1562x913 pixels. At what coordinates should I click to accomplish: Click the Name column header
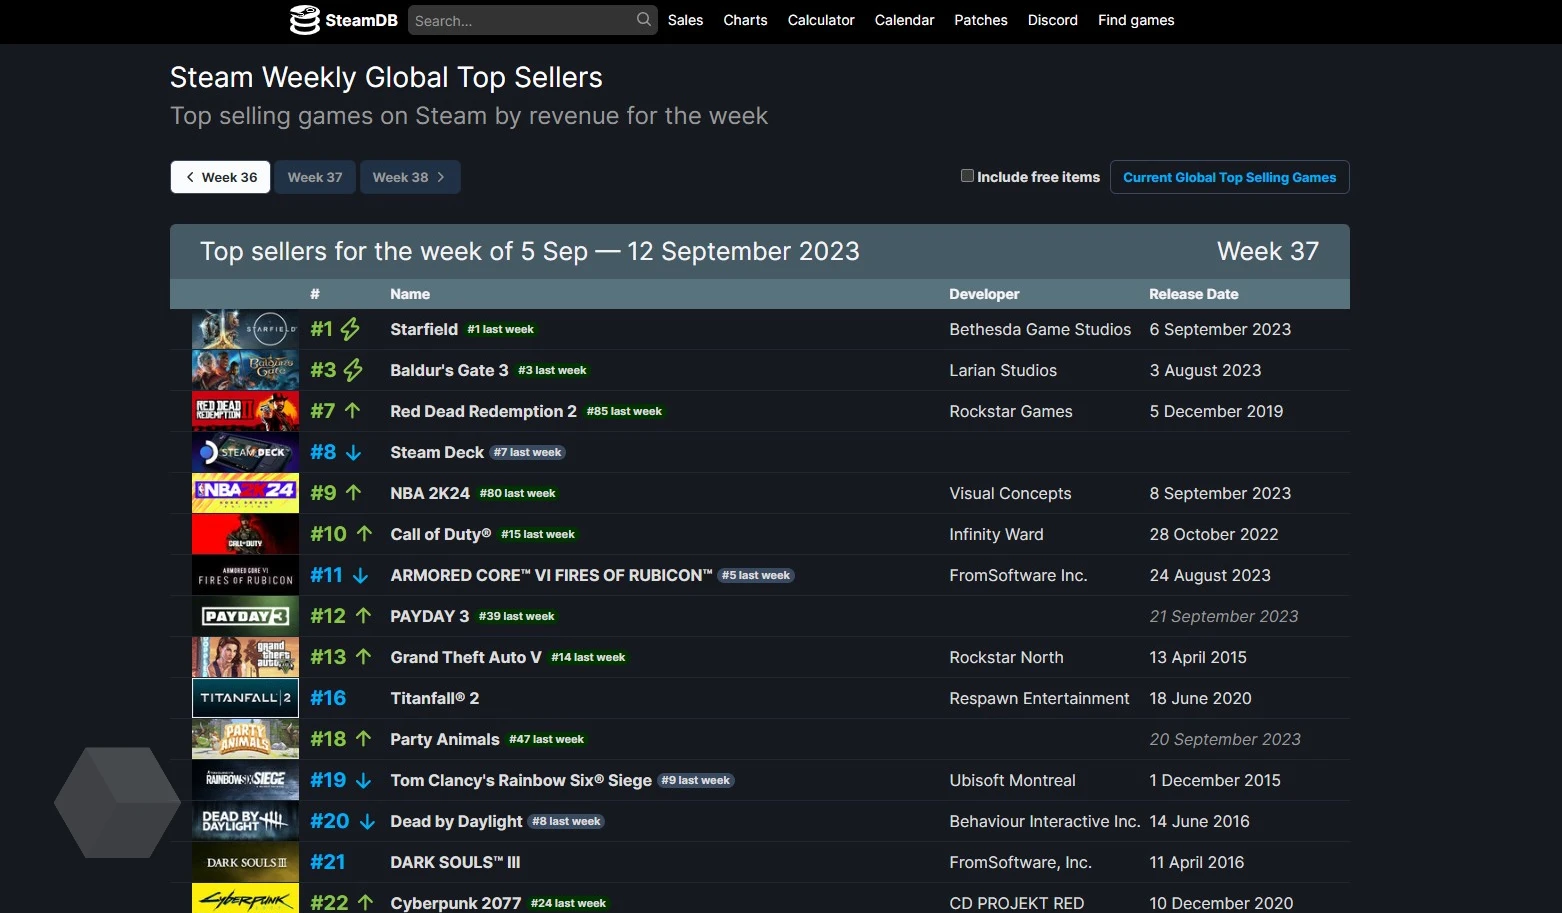point(410,294)
